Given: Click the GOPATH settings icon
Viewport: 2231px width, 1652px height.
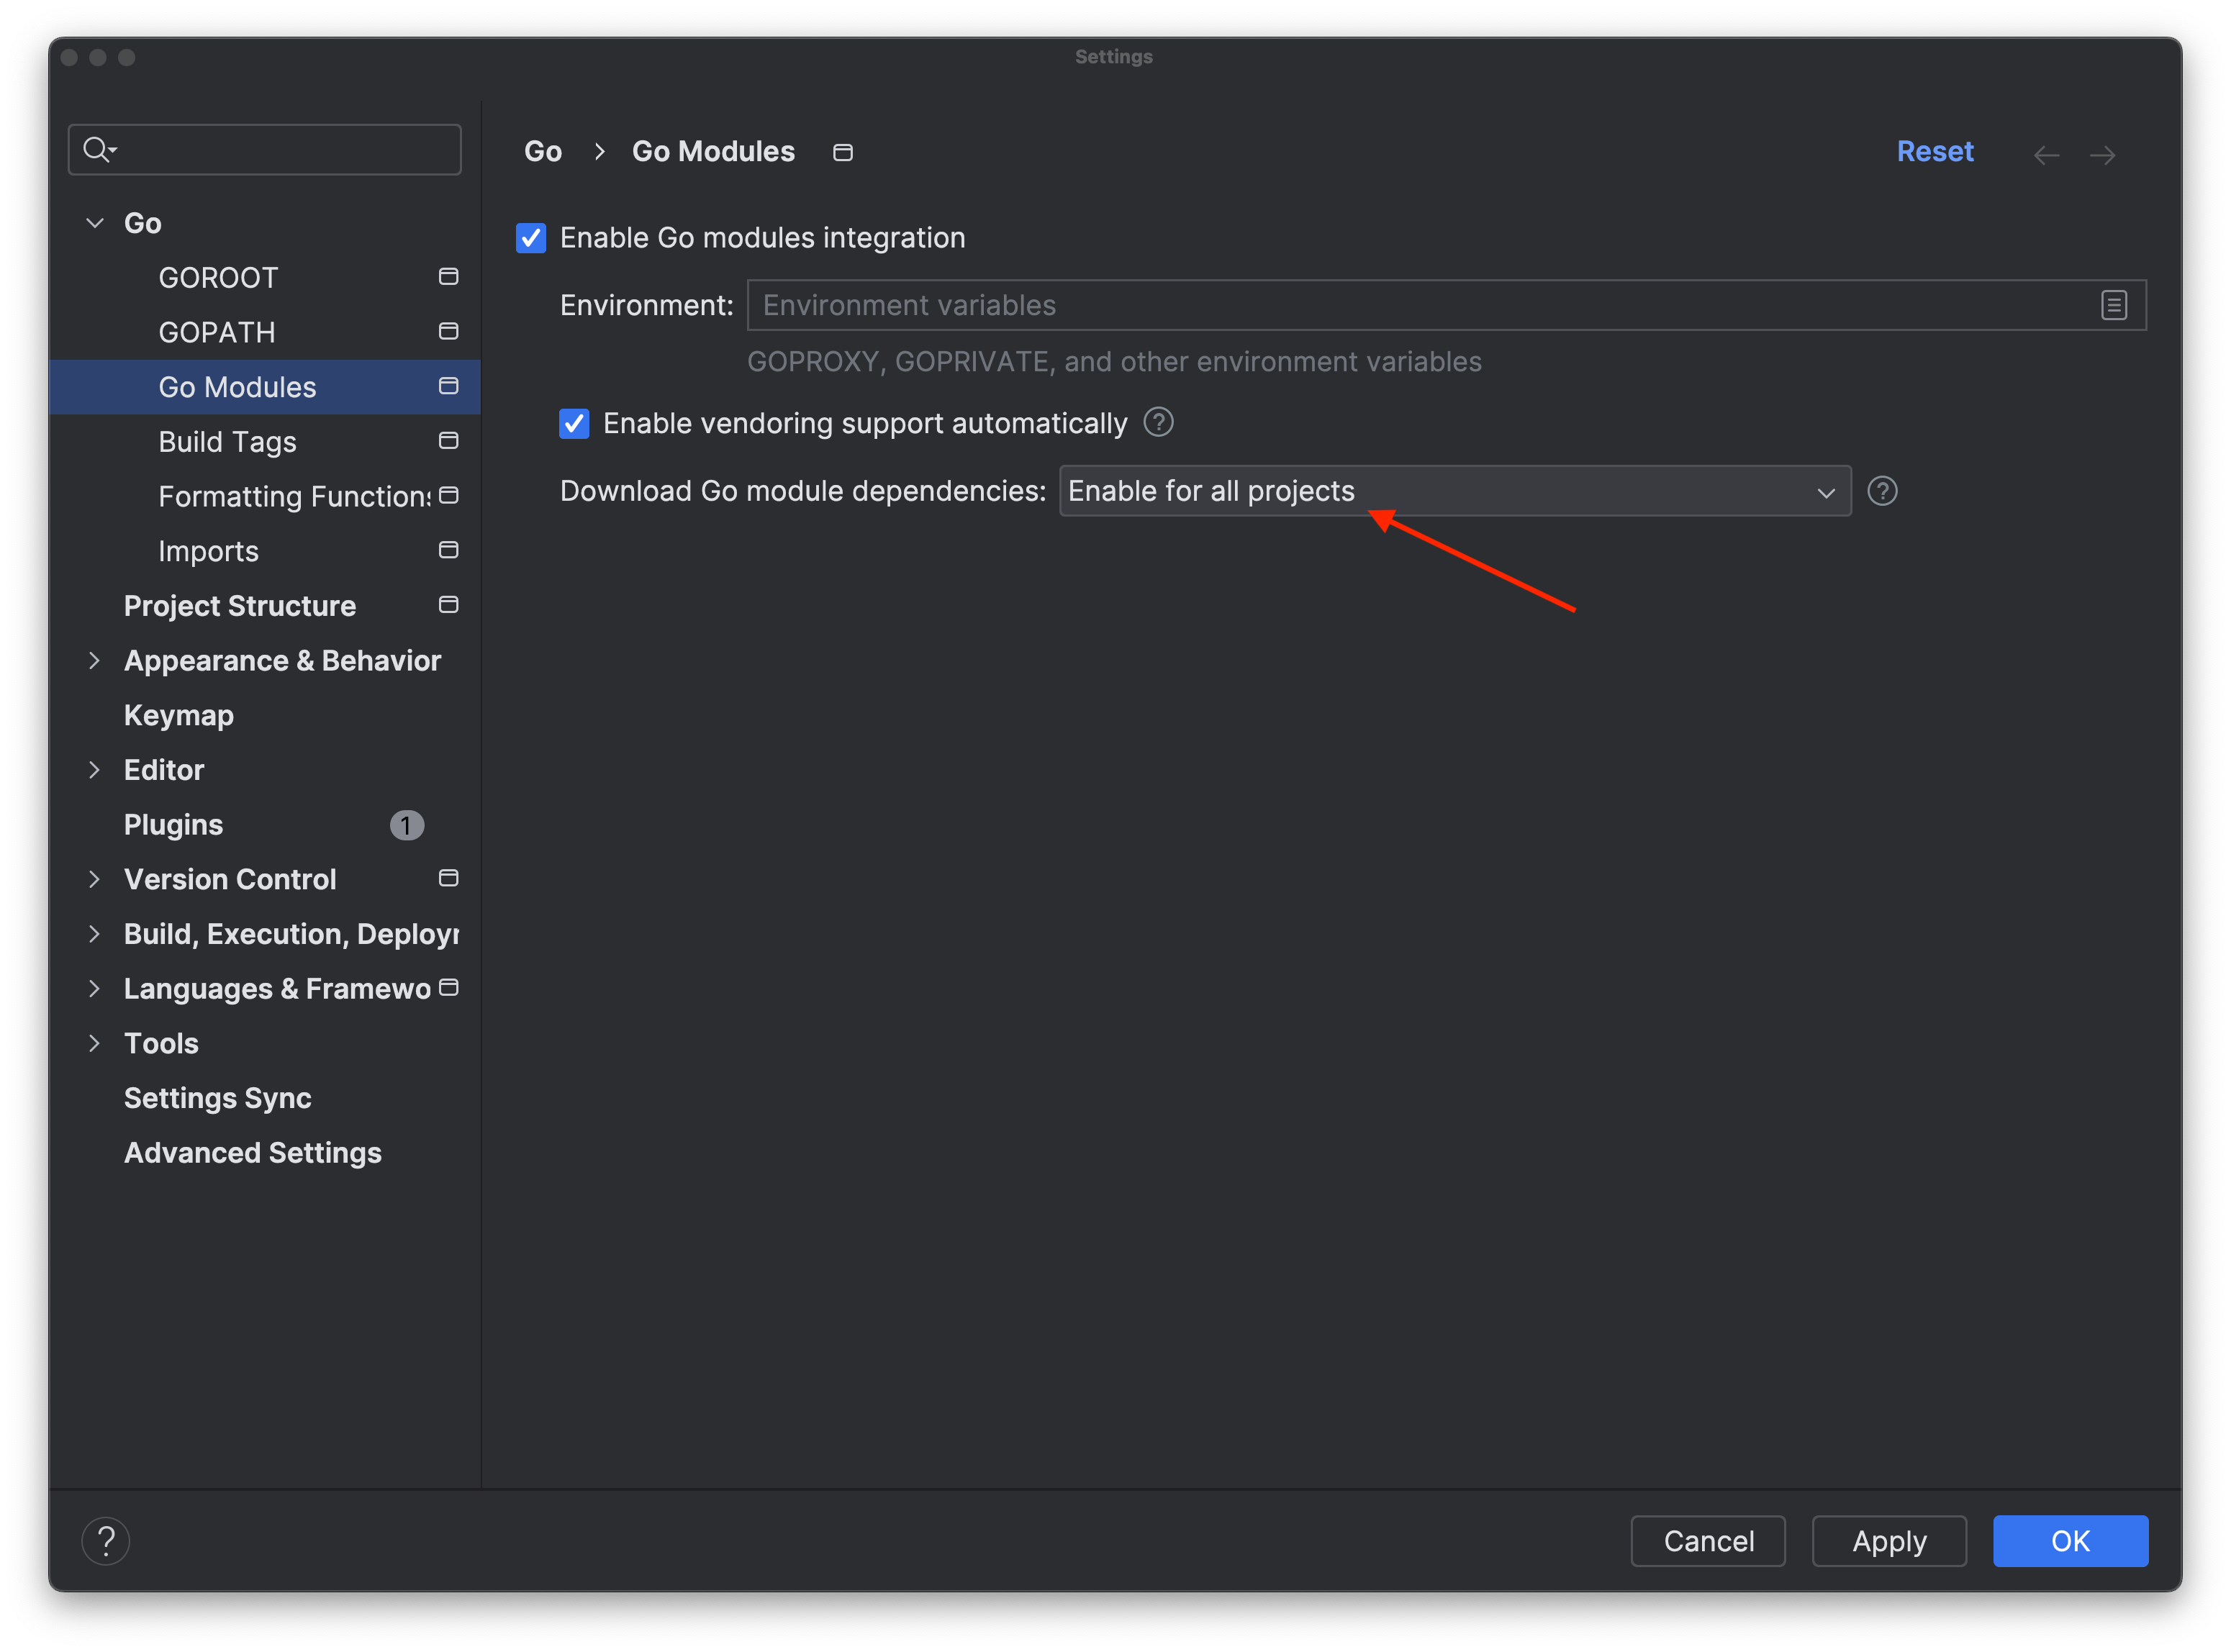Looking at the screenshot, I should (448, 333).
